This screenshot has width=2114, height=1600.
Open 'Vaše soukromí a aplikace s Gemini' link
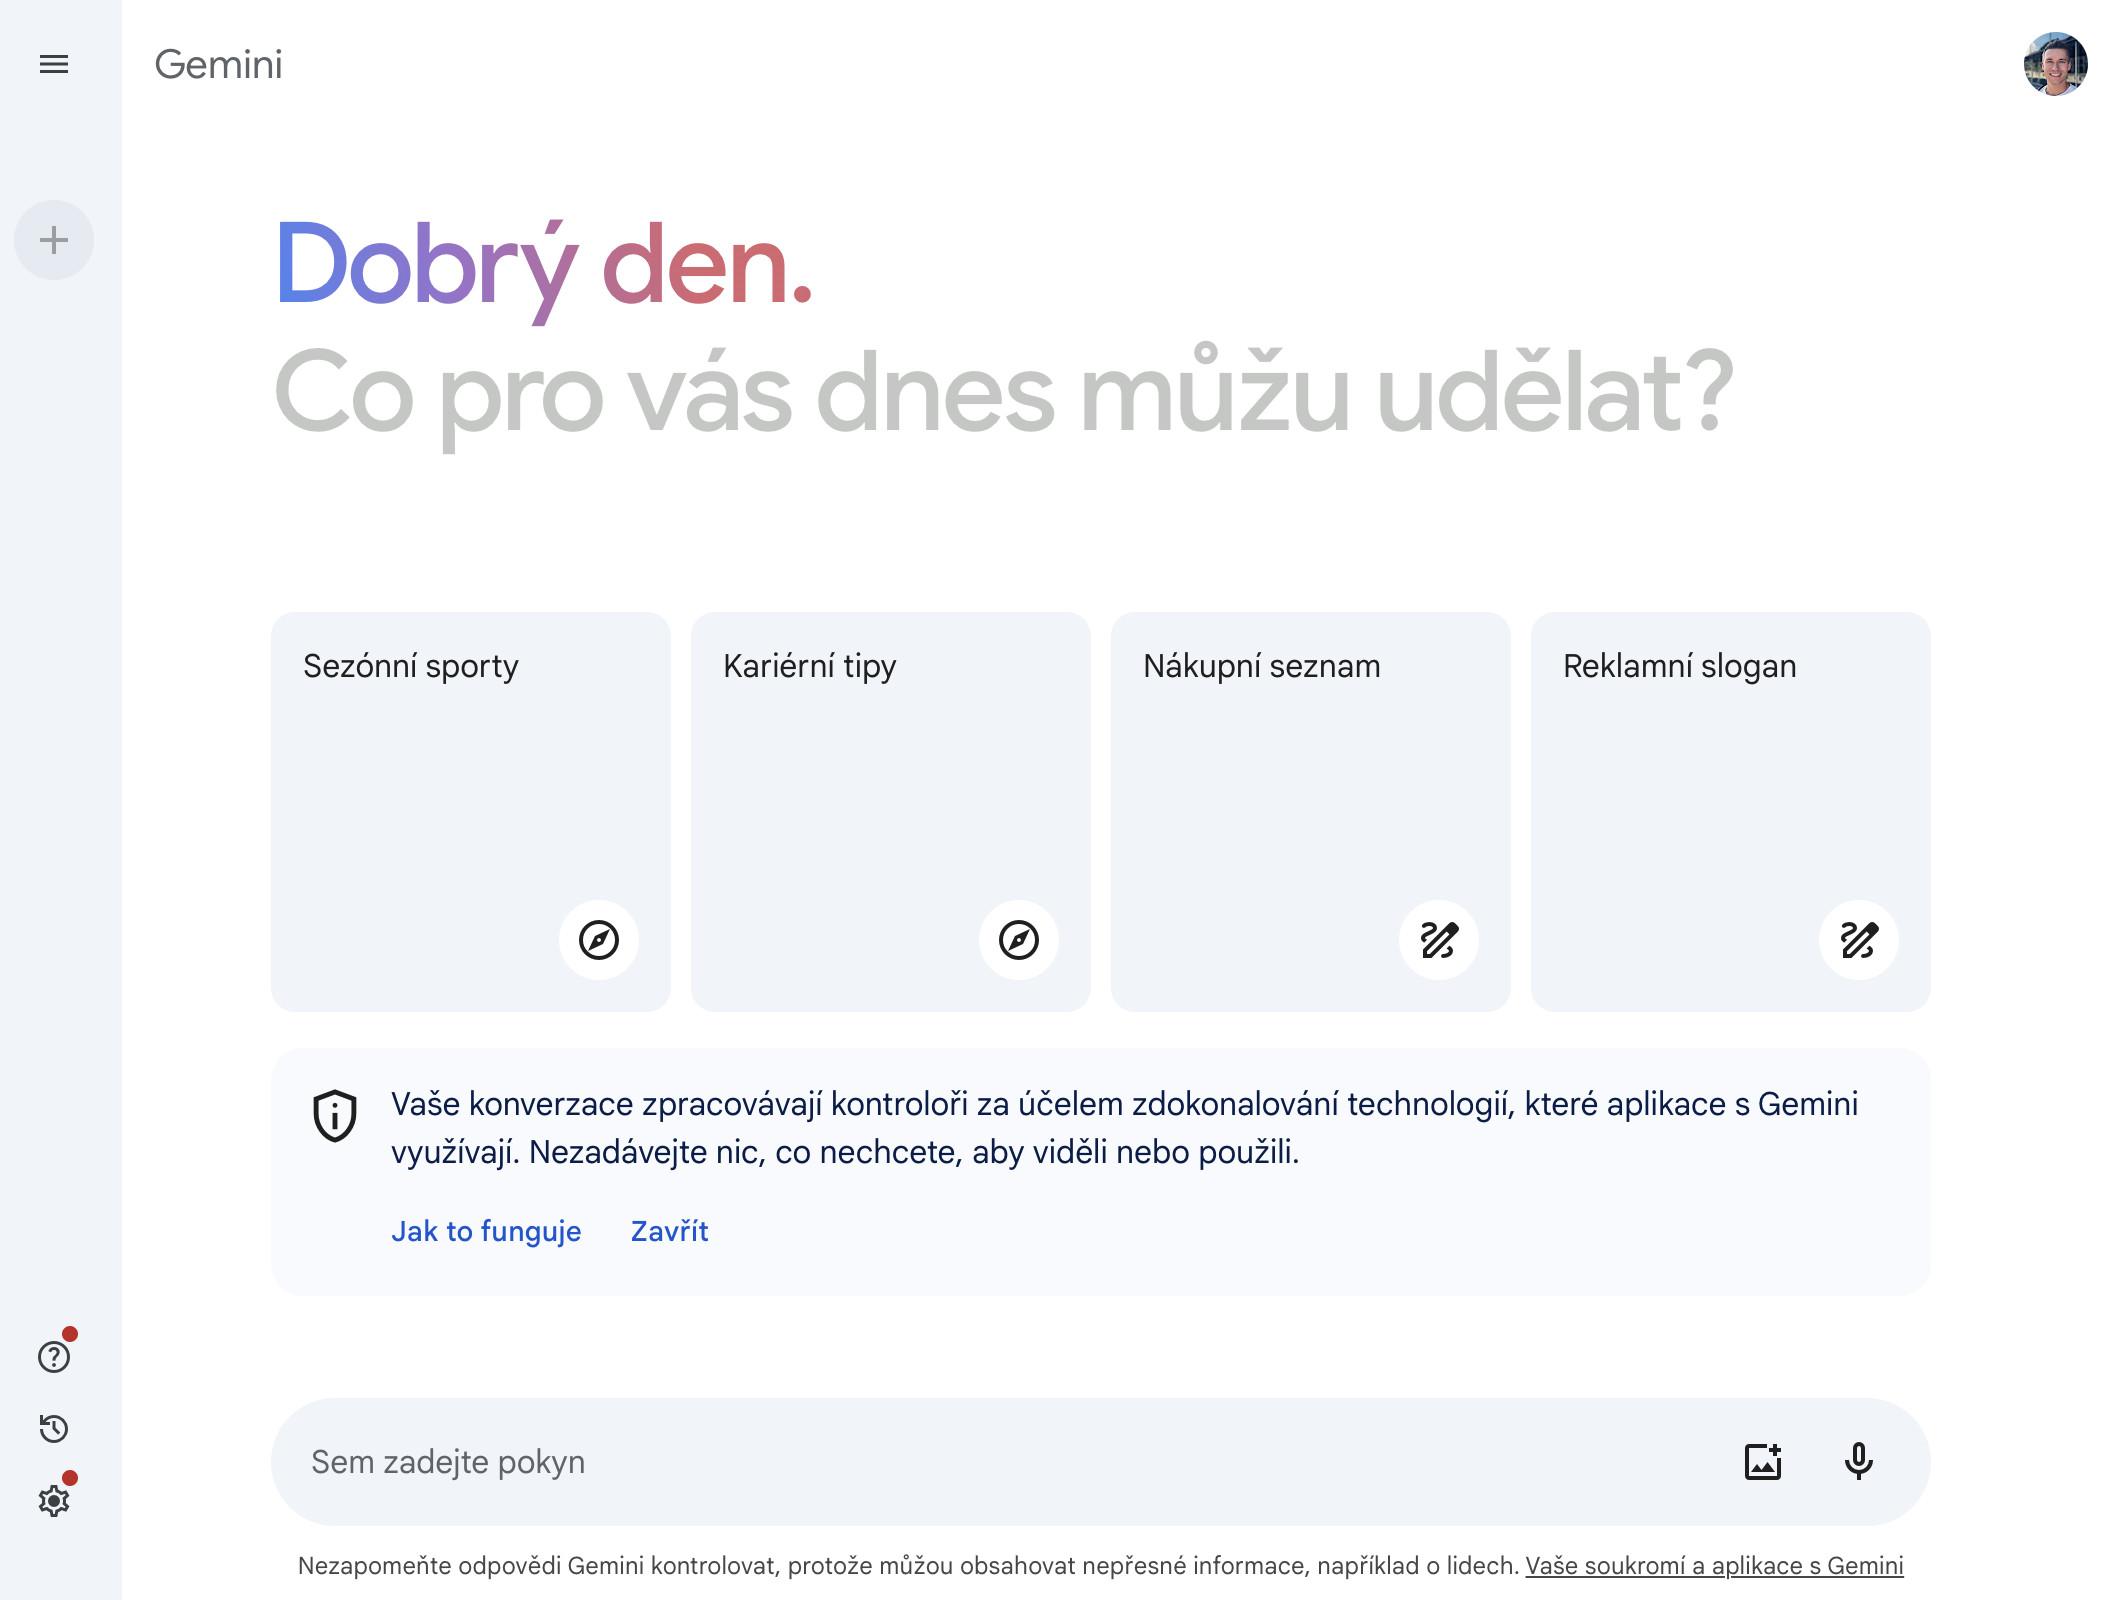tap(1714, 1566)
